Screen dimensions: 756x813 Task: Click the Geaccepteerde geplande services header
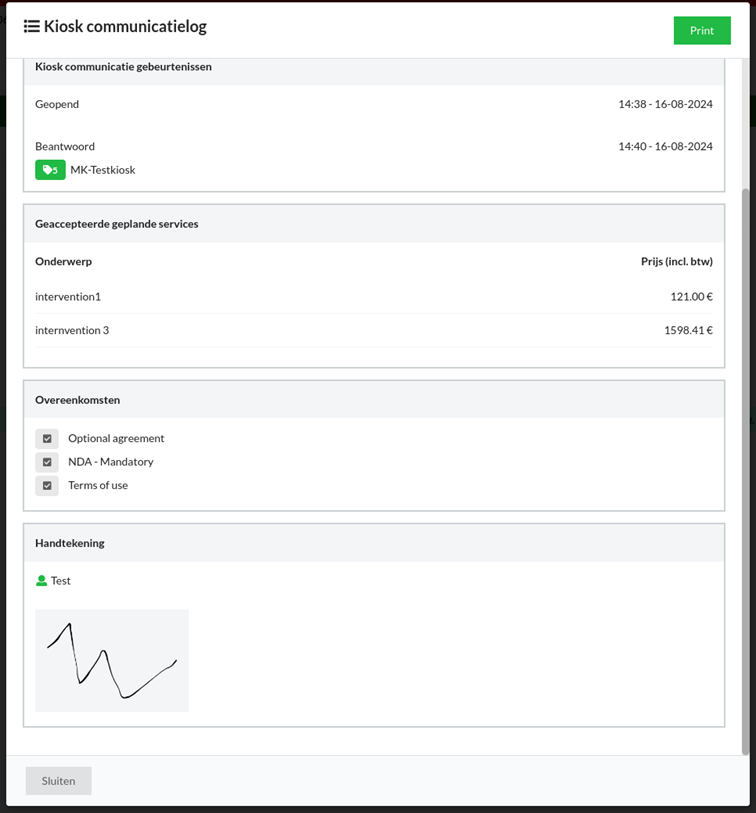(x=116, y=224)
